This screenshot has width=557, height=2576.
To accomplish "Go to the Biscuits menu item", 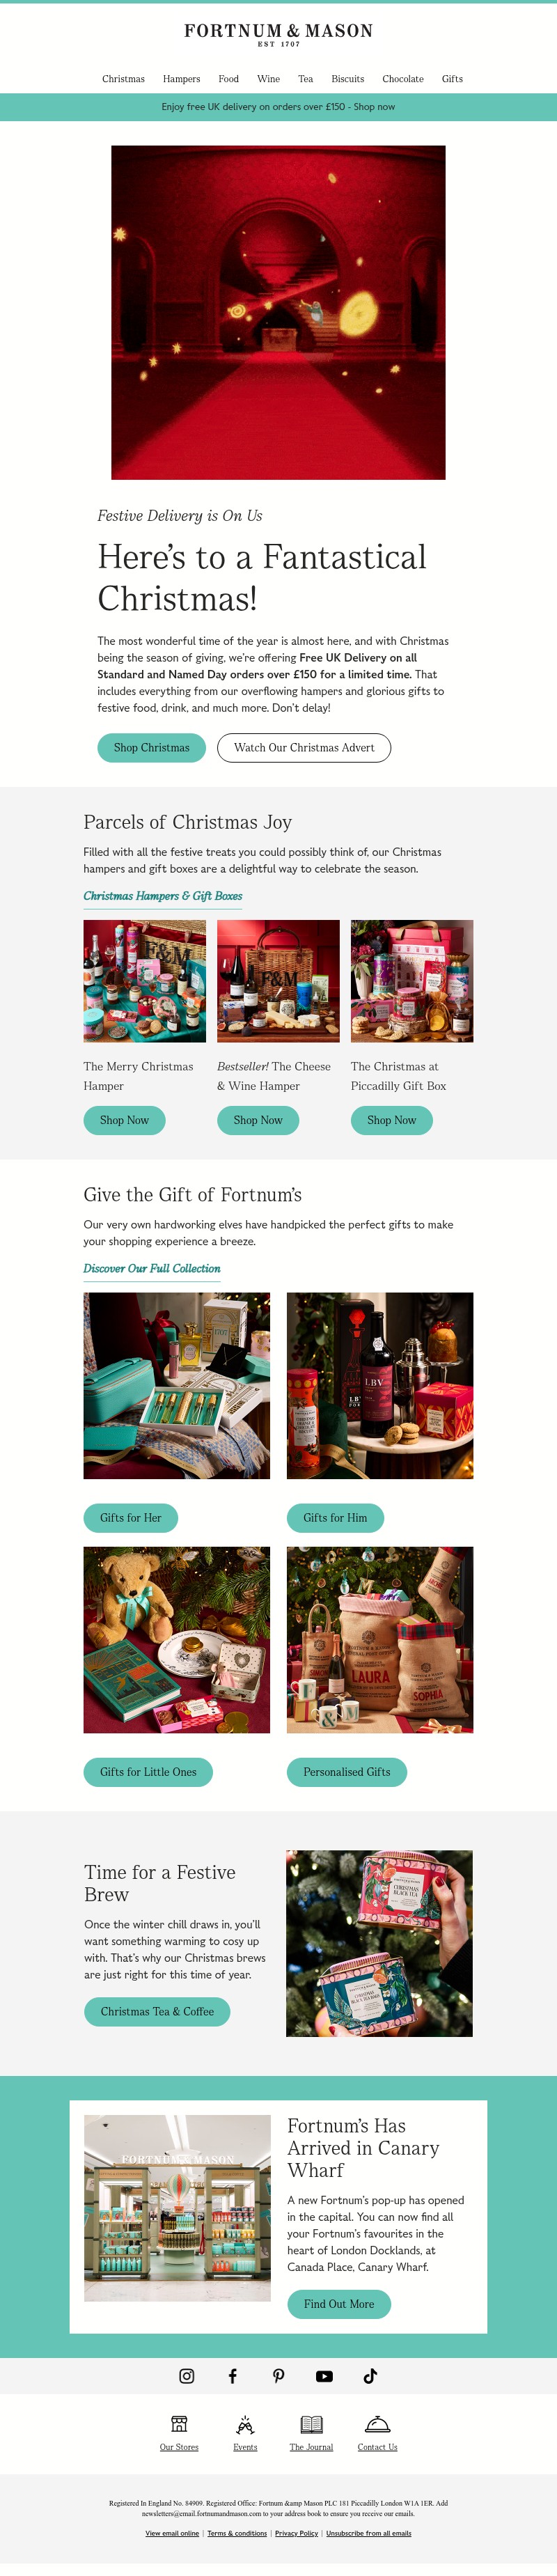I will pos(348,79).
